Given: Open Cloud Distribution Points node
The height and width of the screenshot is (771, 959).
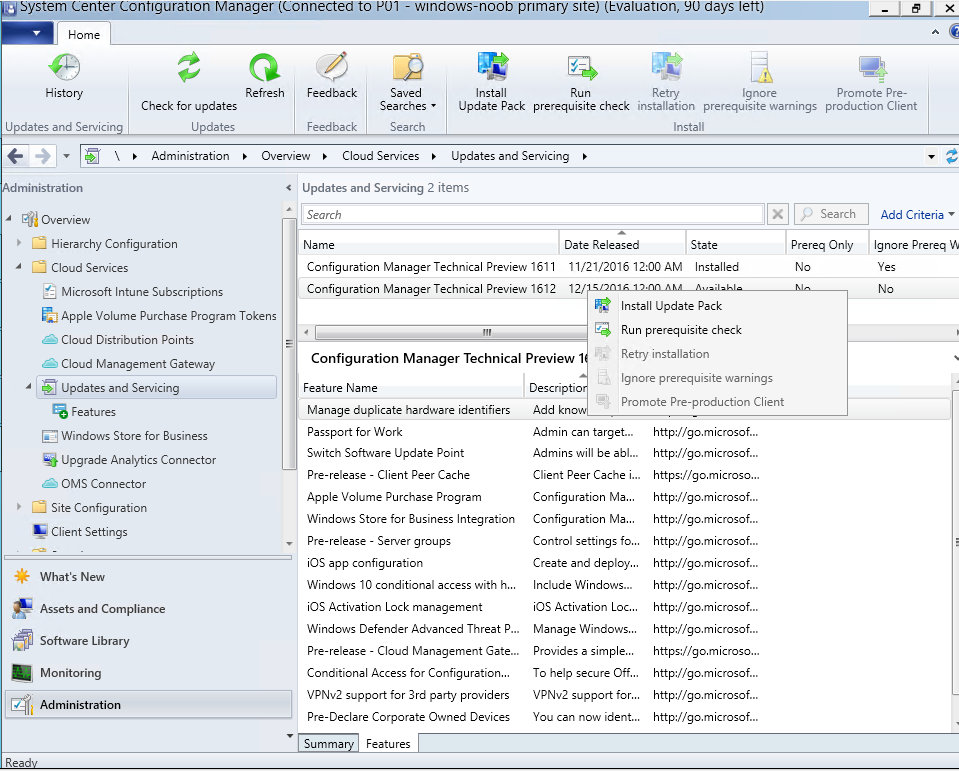Looking at the screenshot, I should [127, 339].
